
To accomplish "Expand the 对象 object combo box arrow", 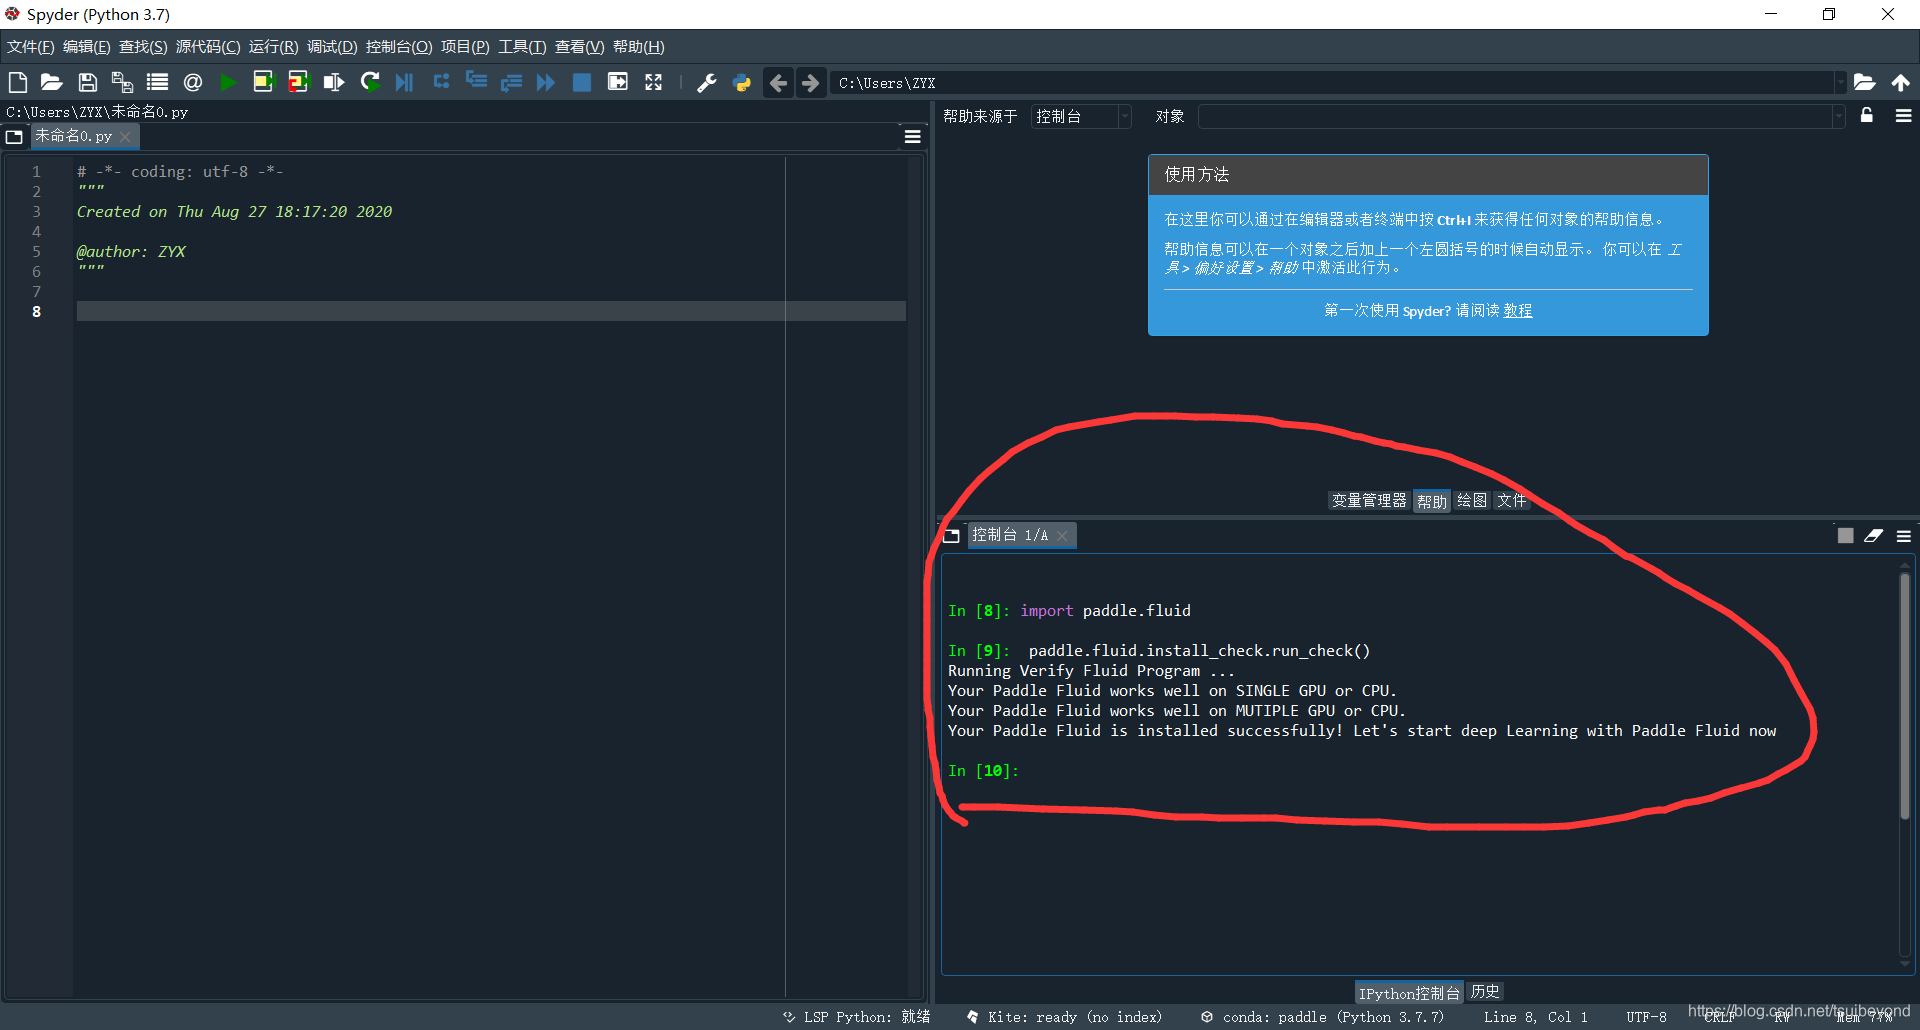I will coord(1838,117).
